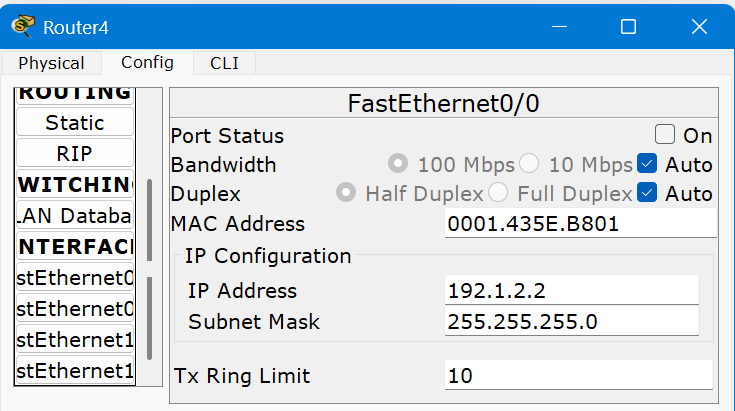The image size is (735, 411).
Task: Uncheck the Bandwidth Auto checkbox
Action: pyautogui.click(x=647, y=164)
